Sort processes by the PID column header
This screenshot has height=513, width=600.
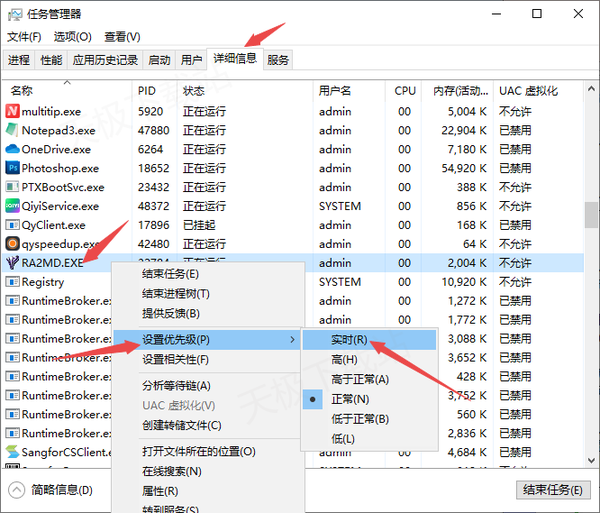tap(147, 90)
